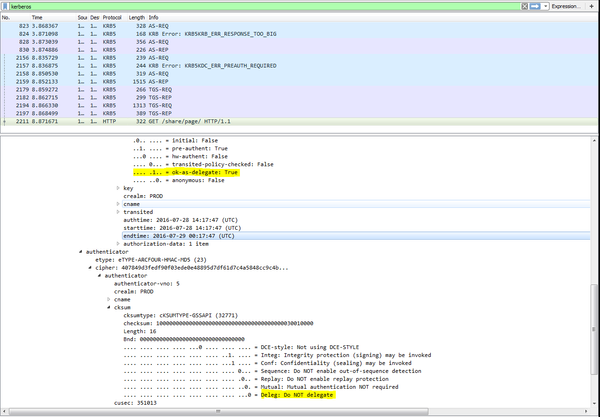600x417 pixels.
Task: Expand the authorization-data tree node
Action: [118, 243]
